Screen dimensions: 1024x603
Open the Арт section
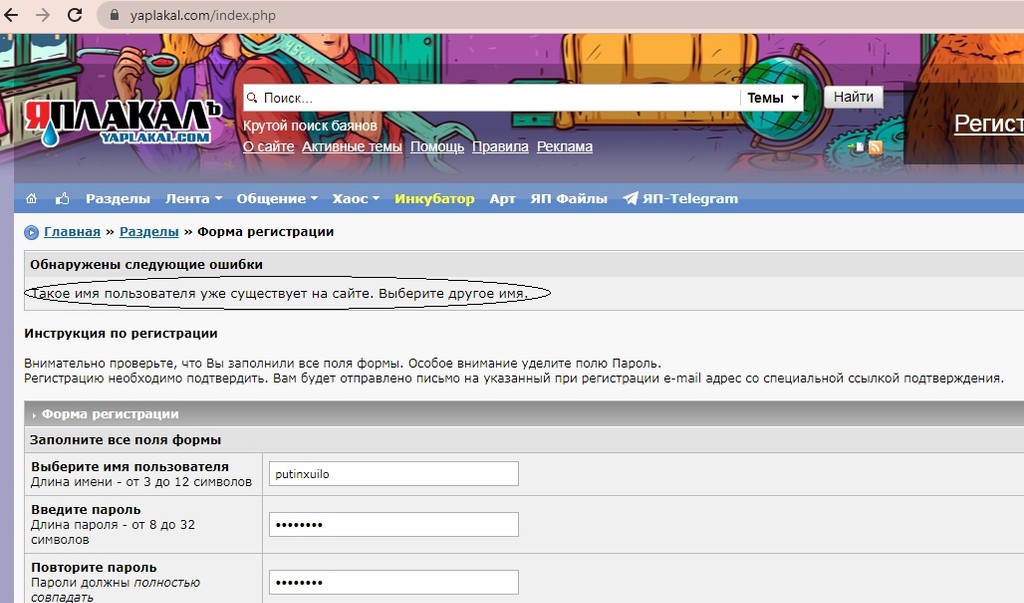502,199
